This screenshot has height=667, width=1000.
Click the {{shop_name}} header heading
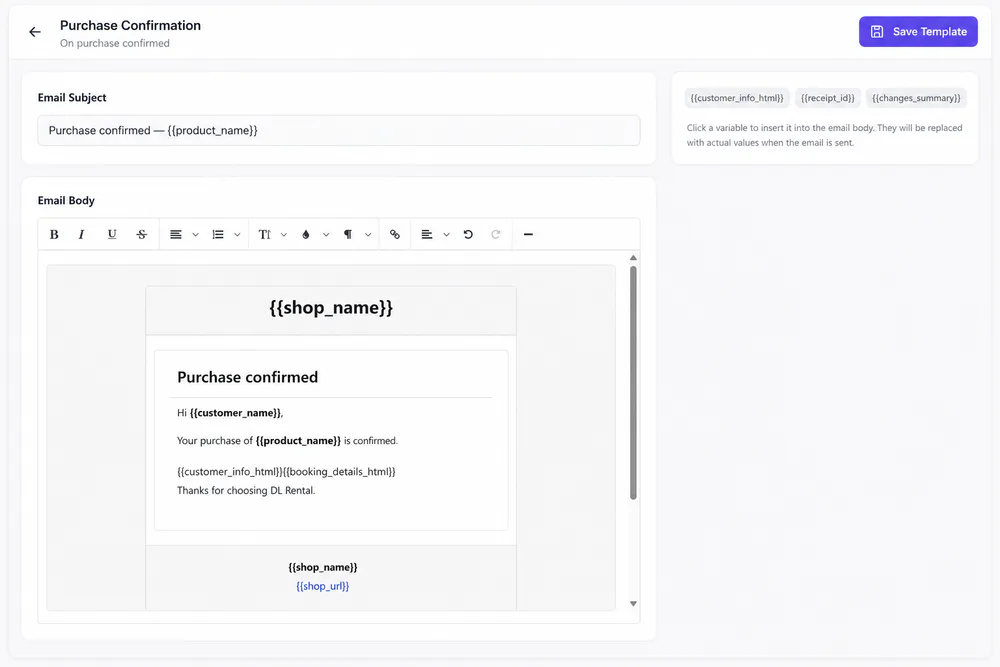click(331, 307)
